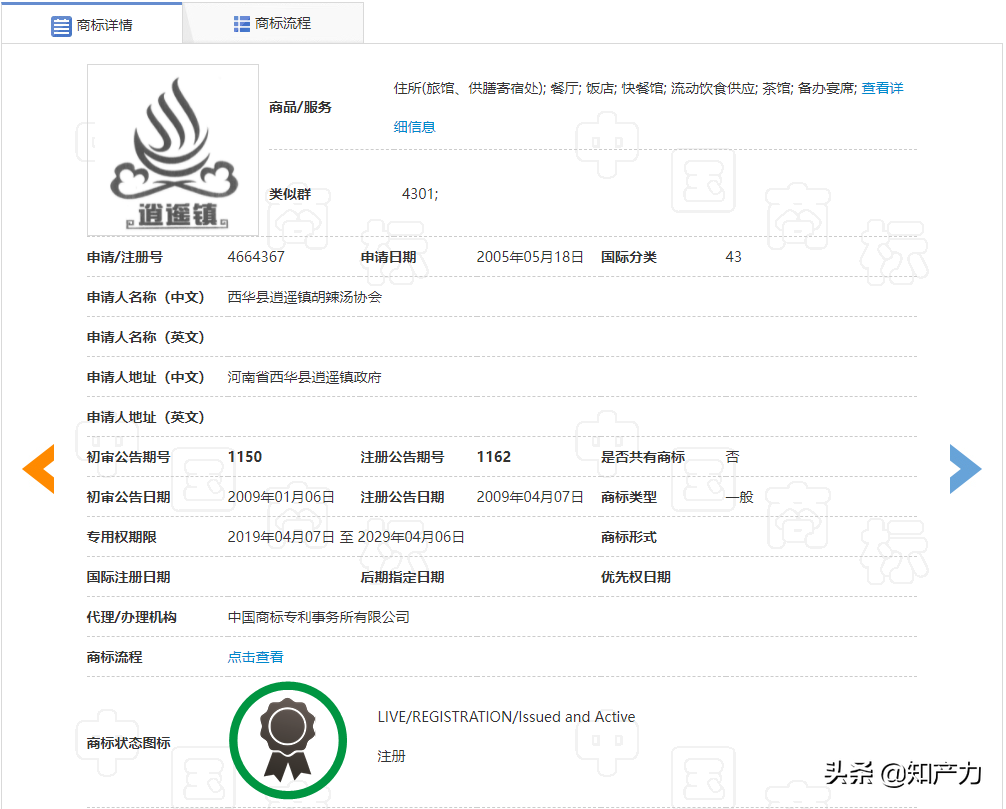Select the 注册 status text
Viewport: 1006px width, 809px height.
tap(391, 756)
